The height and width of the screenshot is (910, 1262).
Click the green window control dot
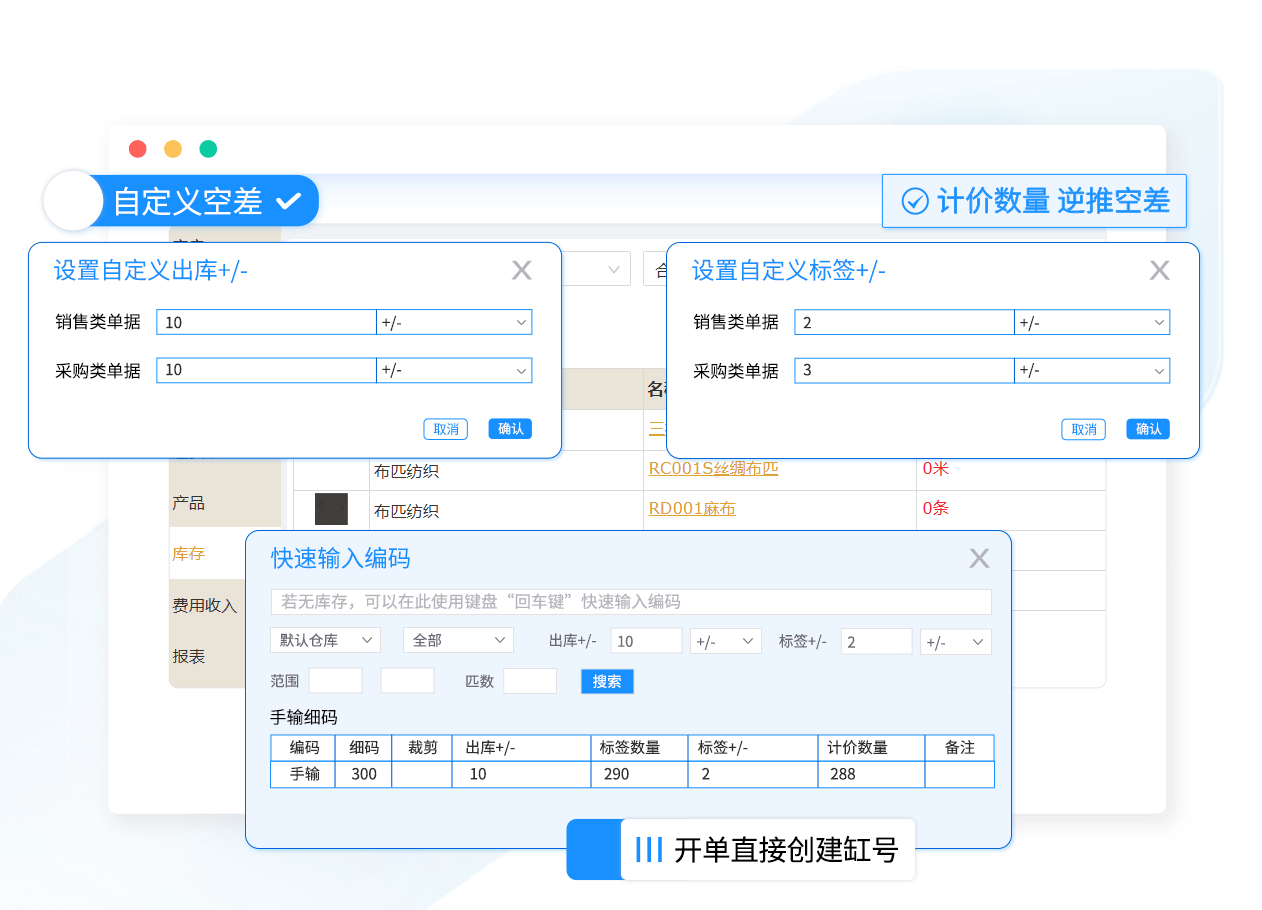coord(208,149)
